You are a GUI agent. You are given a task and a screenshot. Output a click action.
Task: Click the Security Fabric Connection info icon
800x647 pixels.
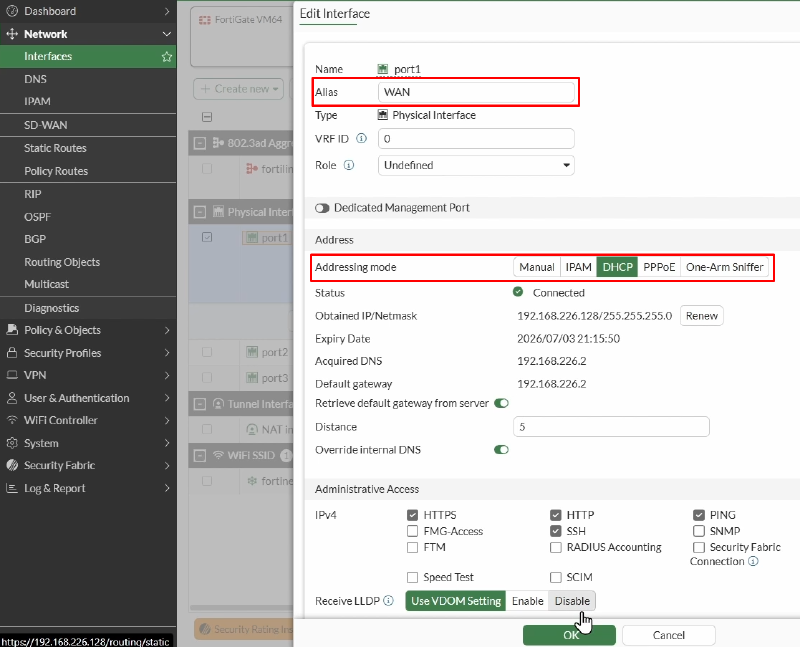coord(753,561)
